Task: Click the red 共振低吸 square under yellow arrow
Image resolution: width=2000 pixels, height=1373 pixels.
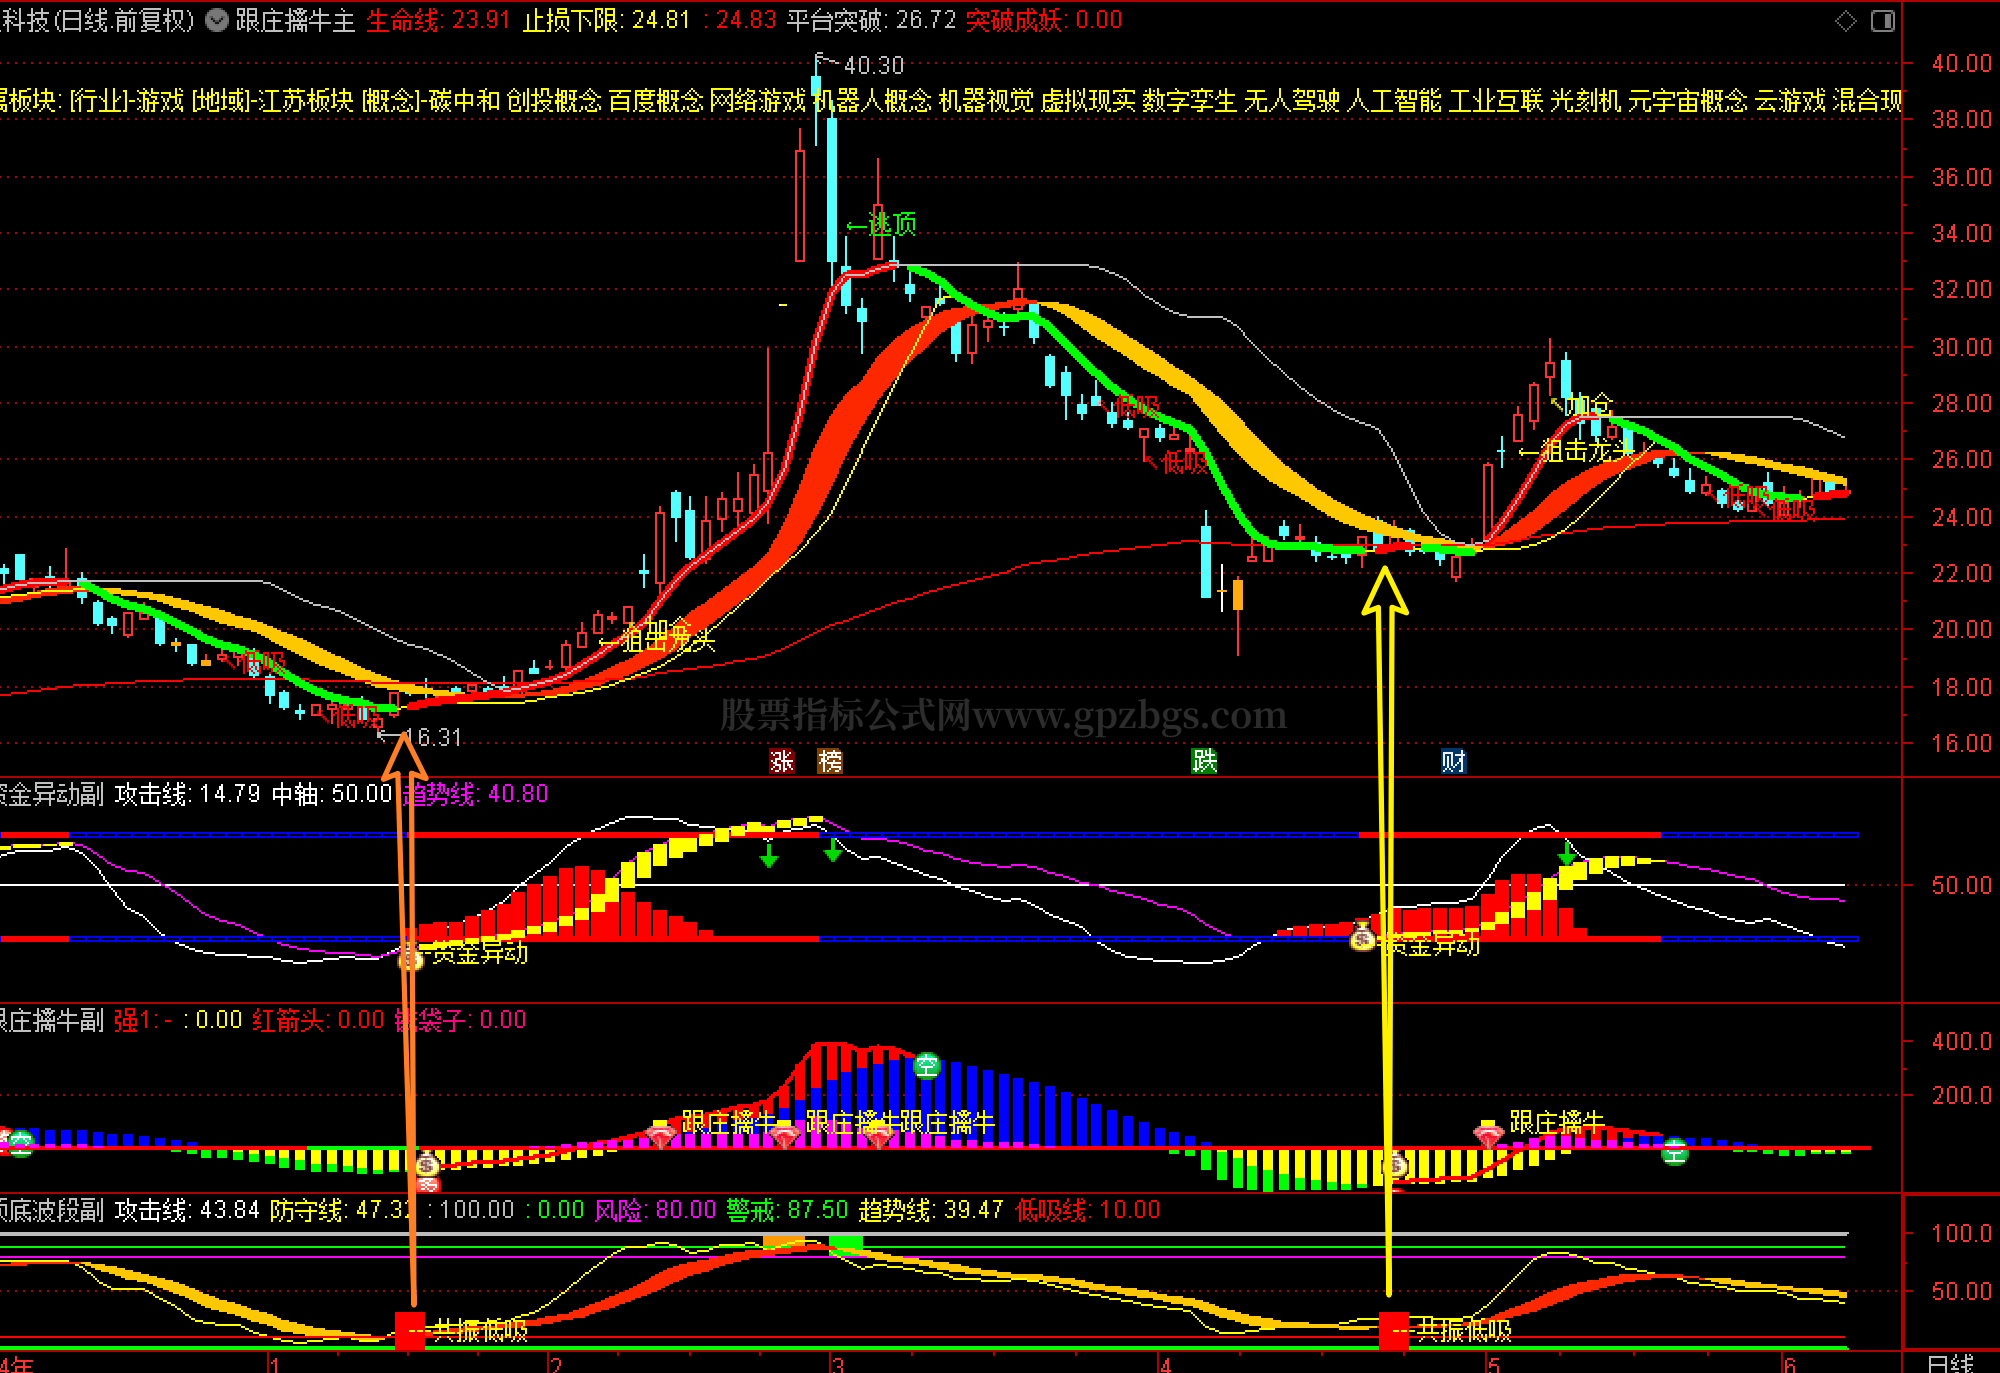Action: (x=1393, y=1330)
